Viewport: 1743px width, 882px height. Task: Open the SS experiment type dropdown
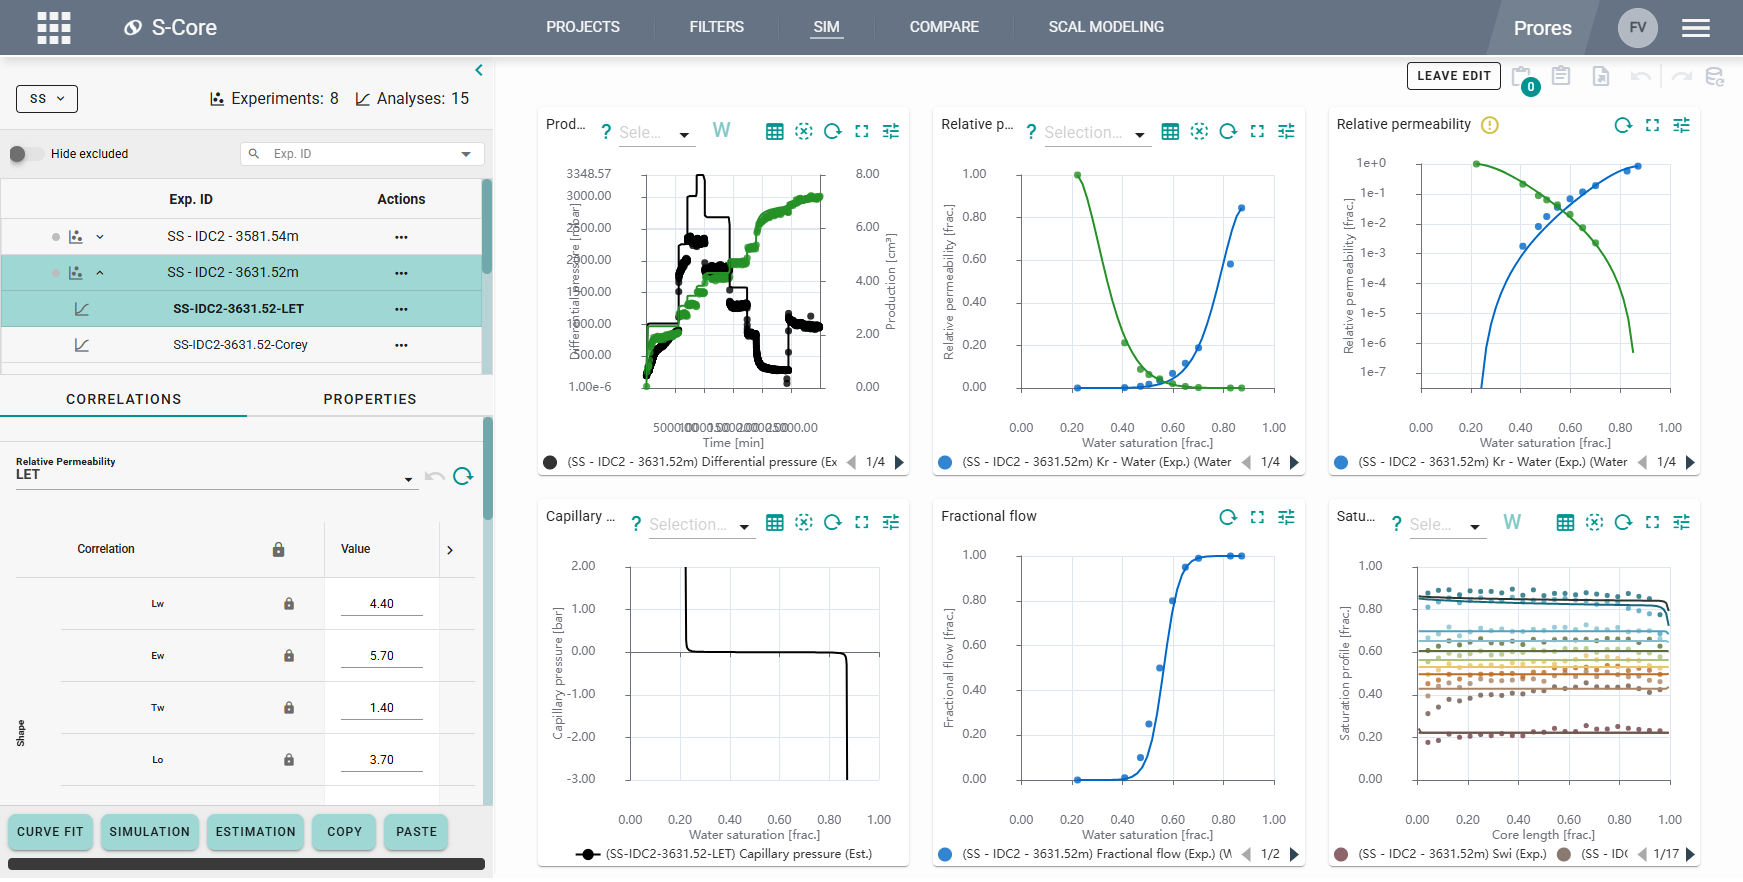click(47, 99)
